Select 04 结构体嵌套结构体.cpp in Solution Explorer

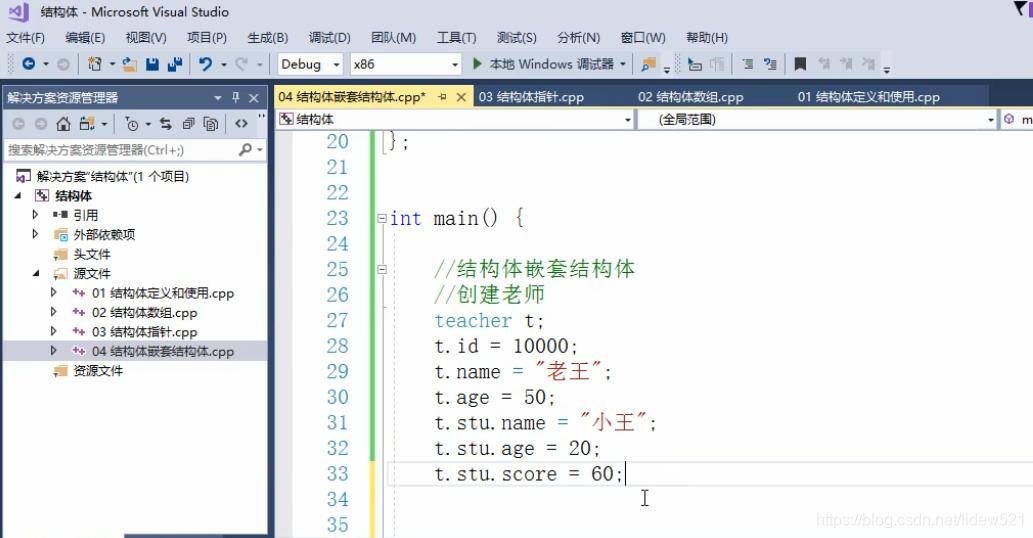163,351
